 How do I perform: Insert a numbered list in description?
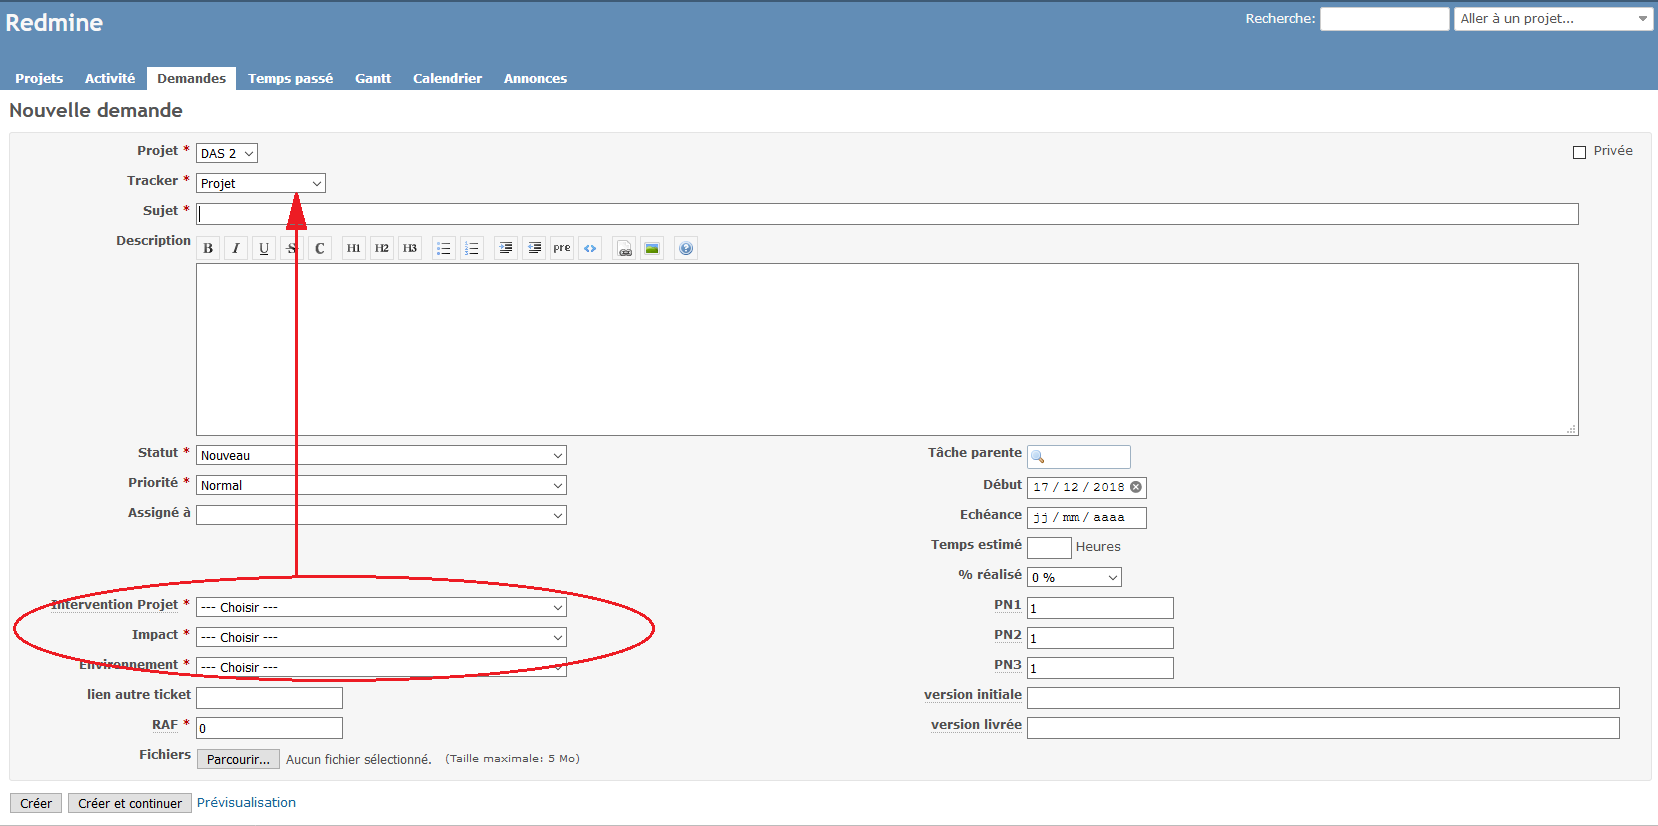click(x=472, y=248)
